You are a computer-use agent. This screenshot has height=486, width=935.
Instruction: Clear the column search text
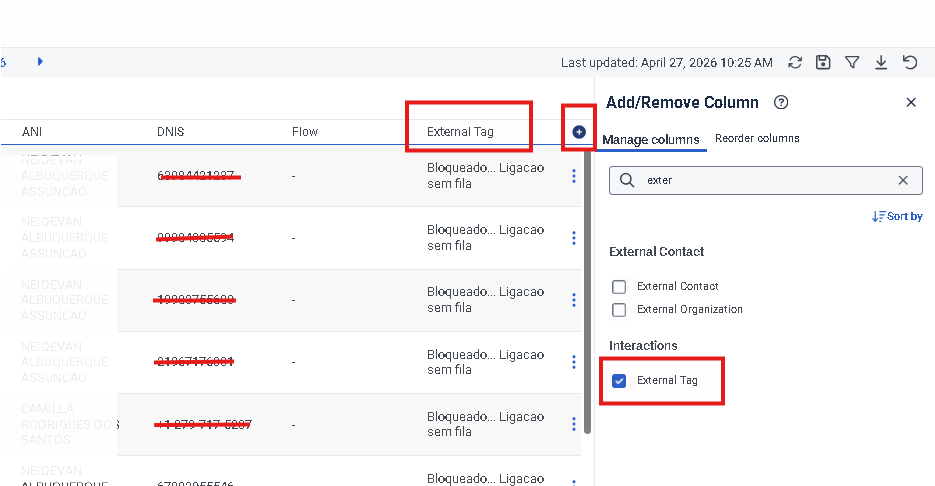[x=903, y=180]
